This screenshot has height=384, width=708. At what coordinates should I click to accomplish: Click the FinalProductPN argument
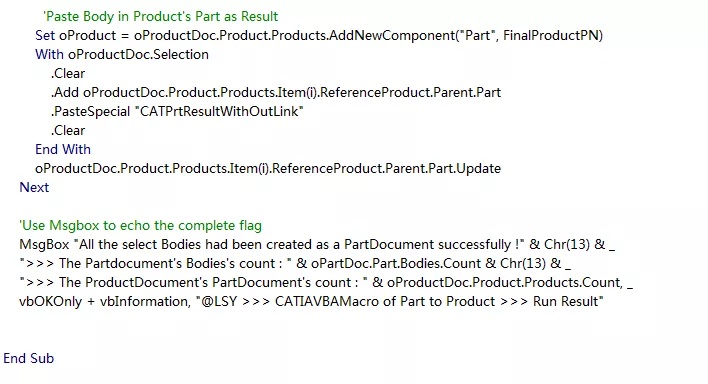pos(551,35)
